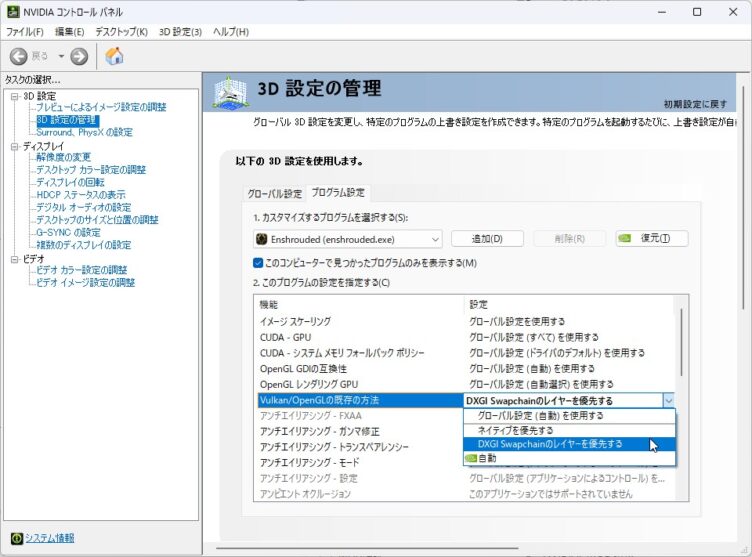Click the settings list vertical scrollbar
Screen dimensions: 752x557
[x=681, y=342]
